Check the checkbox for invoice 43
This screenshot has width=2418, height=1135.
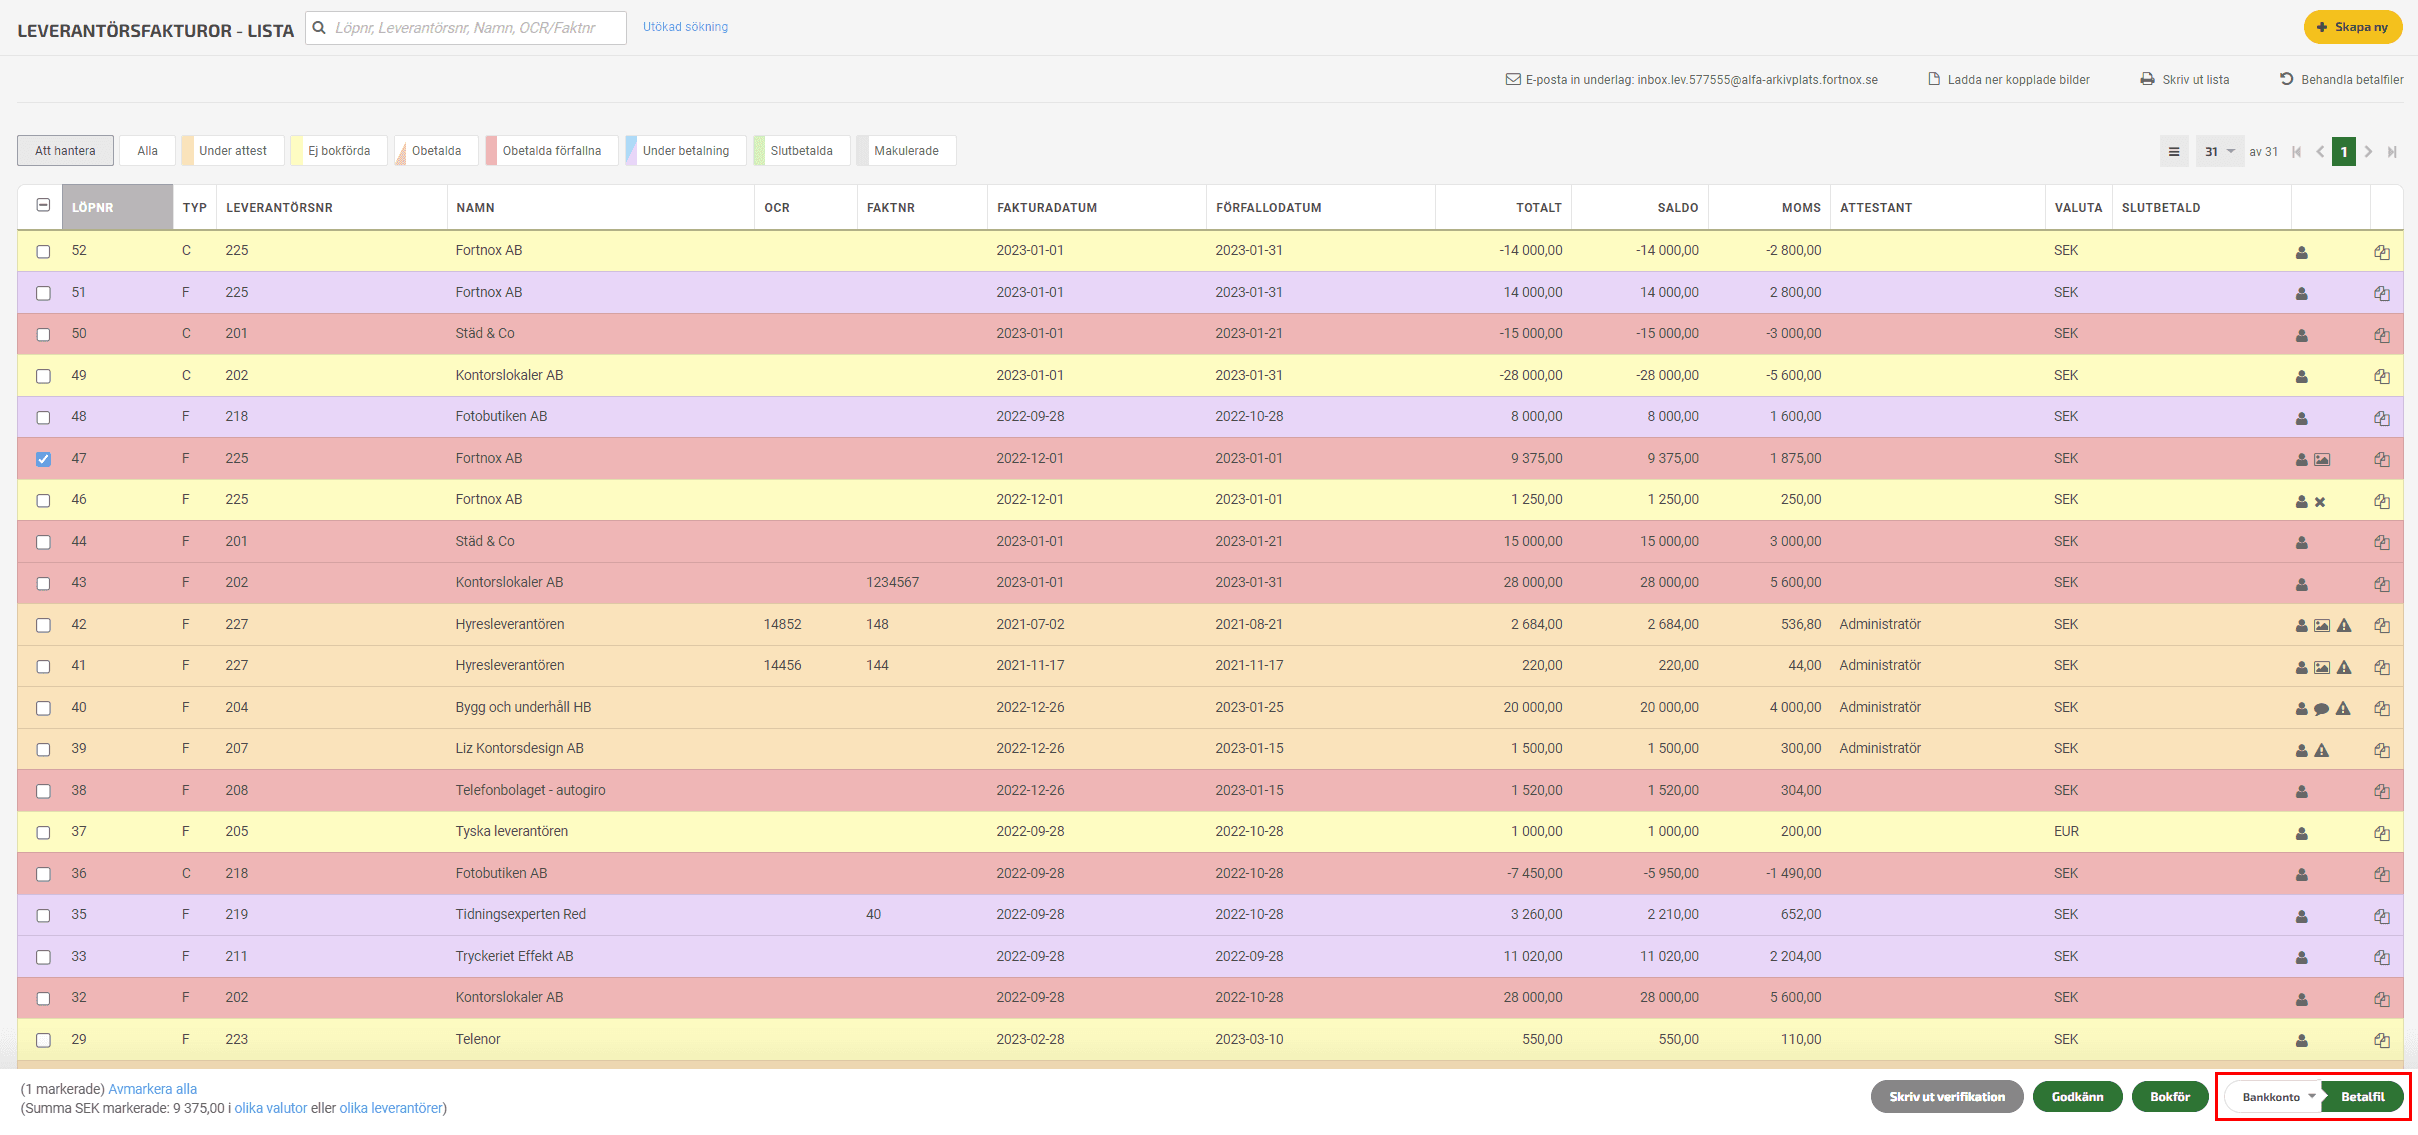pyautogui.click(x=43, y=584)
